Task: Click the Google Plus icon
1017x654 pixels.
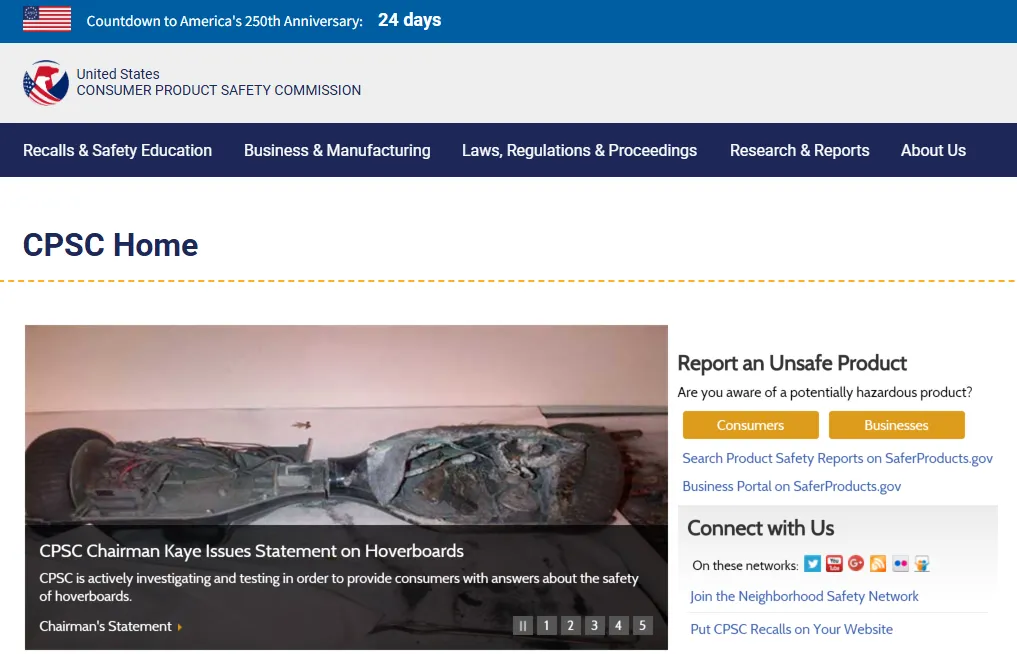Action: click(x=856, y=563)
